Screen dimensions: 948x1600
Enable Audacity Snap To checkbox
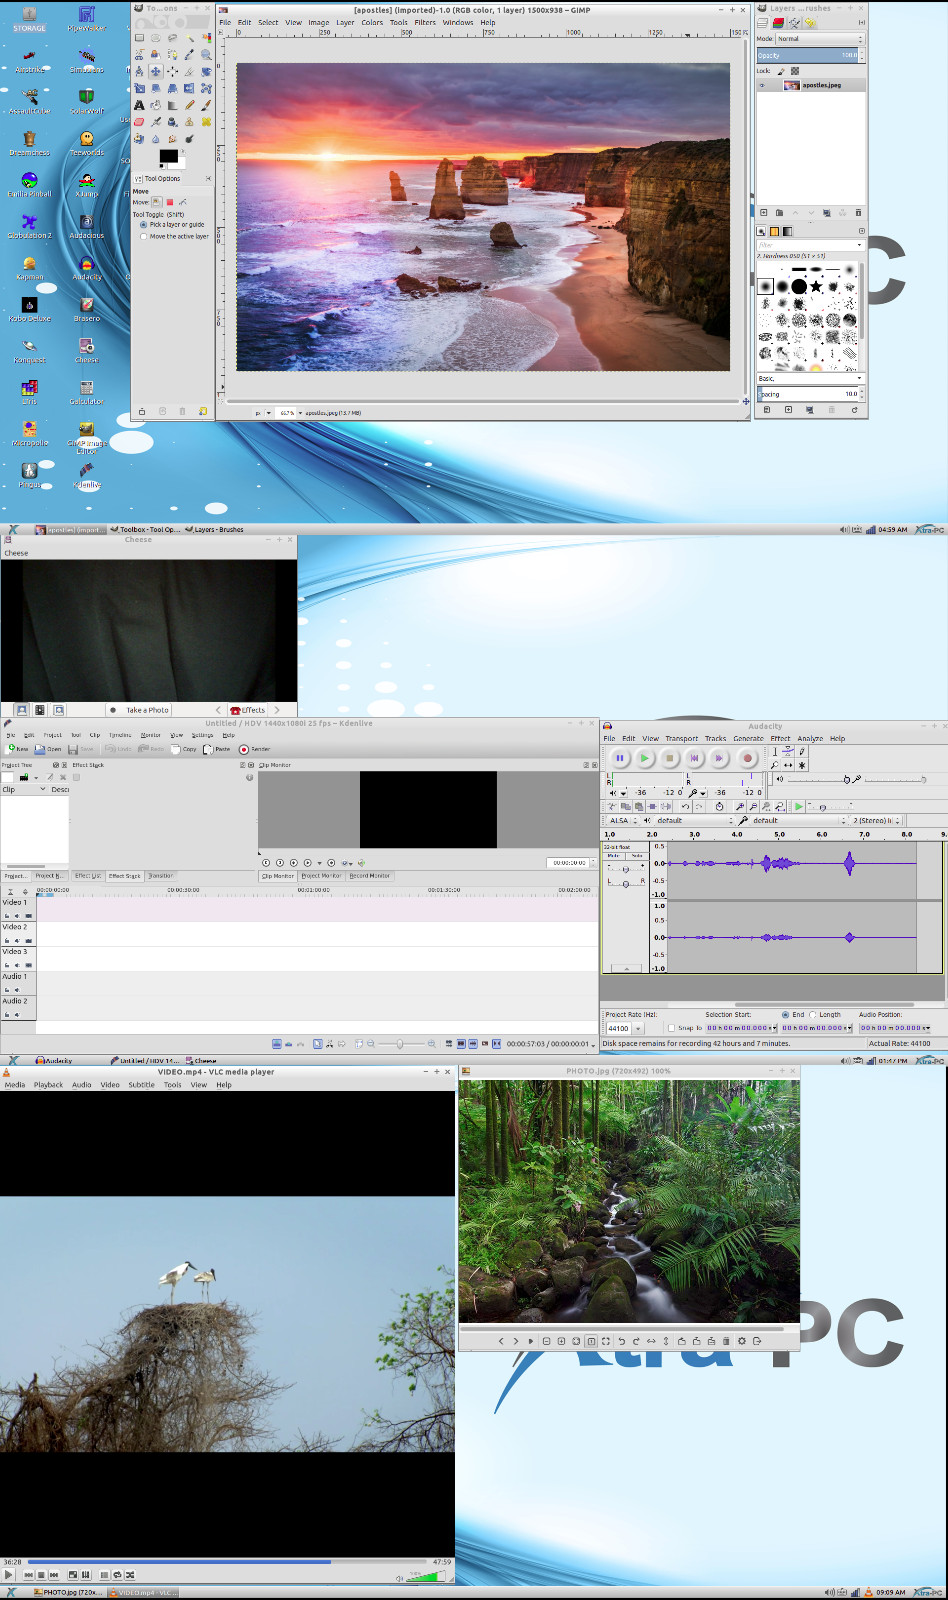tap(672, 1028)
